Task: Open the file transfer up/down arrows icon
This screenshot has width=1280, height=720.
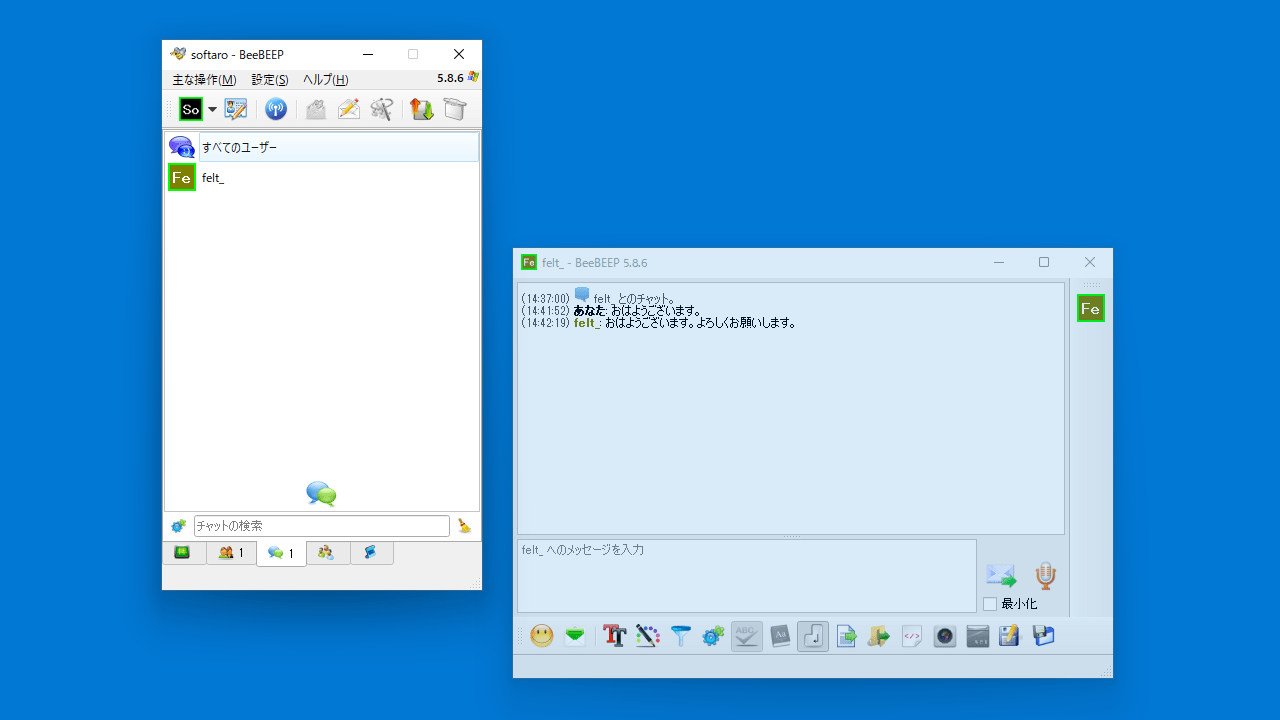Action: coord(422,109)
